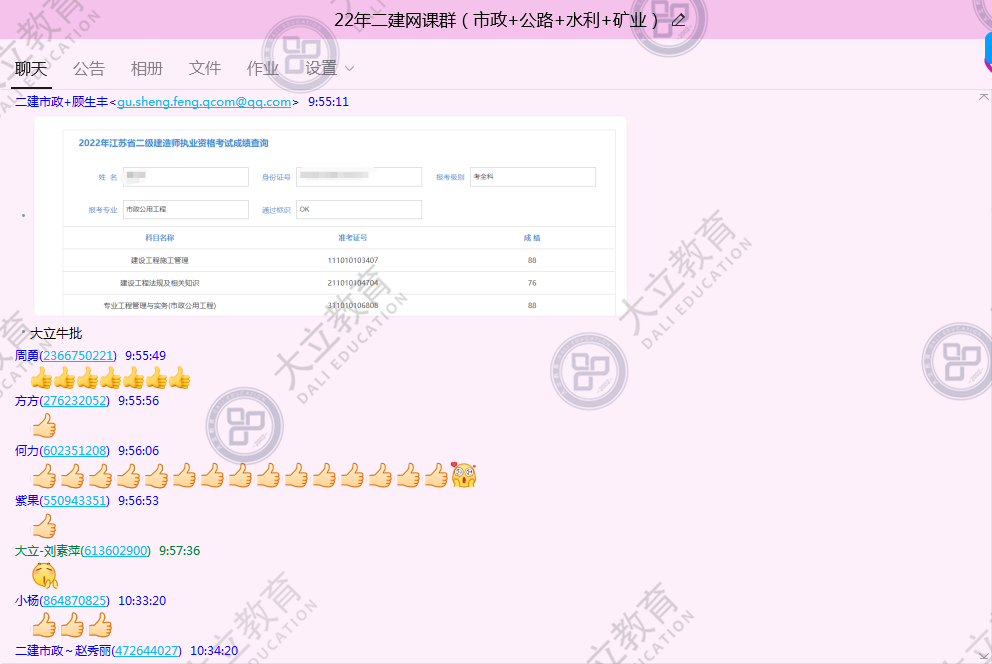Click 周勇's QQ number 2366750221
The width and height of the screenshot is (992, 664).
78,355
